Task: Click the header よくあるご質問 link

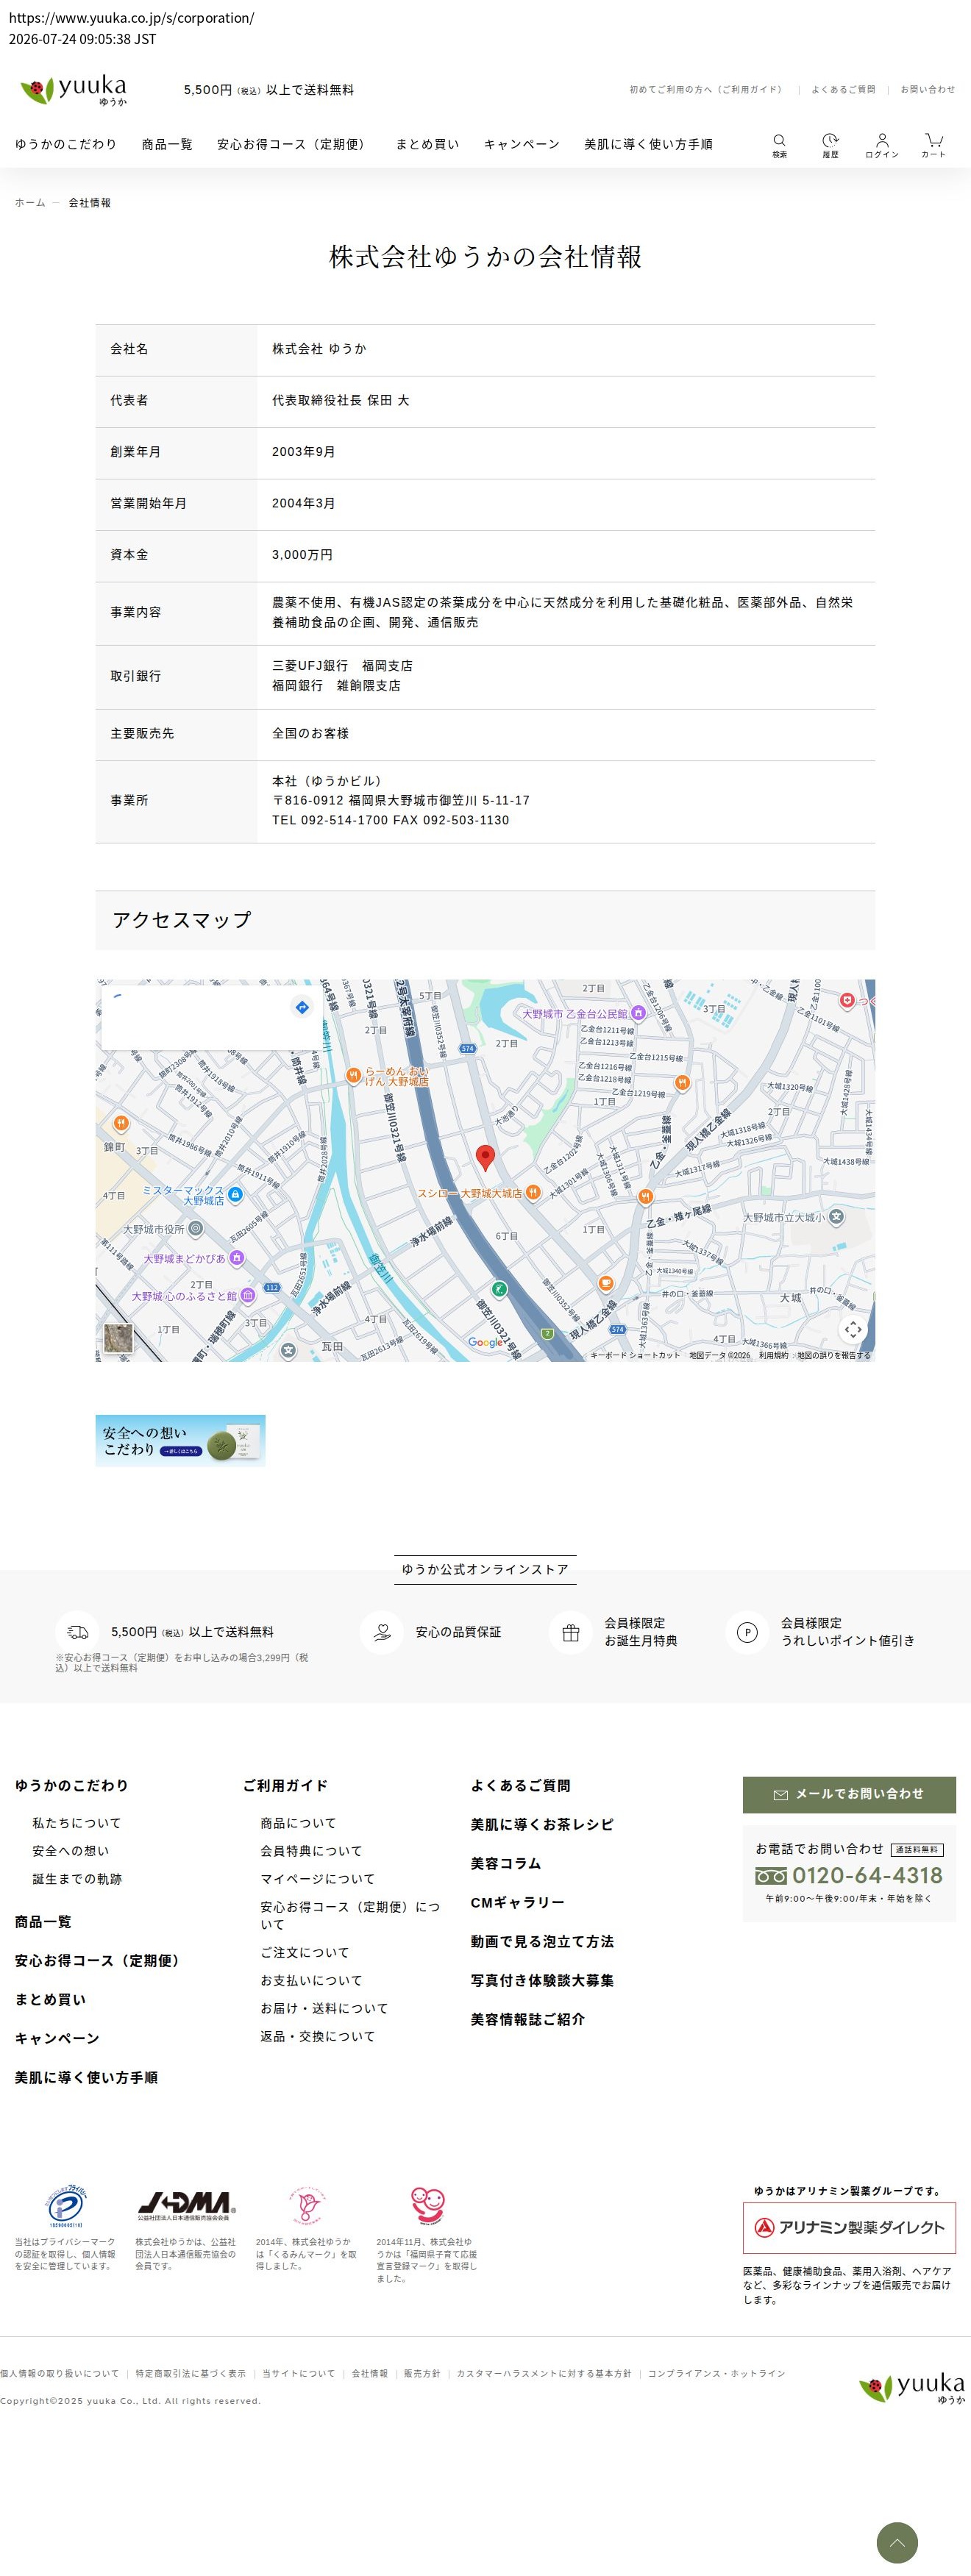Action: [x=843, y=90]
